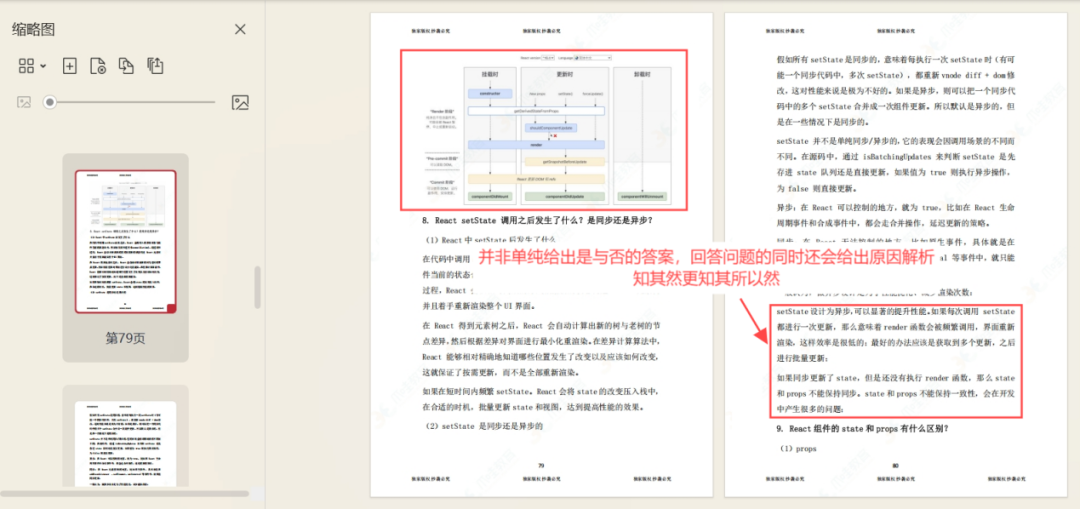Click the React lifecycle diagram on page 79
The width and height of the screenshot is (1080, 509).
pos(544,129)
